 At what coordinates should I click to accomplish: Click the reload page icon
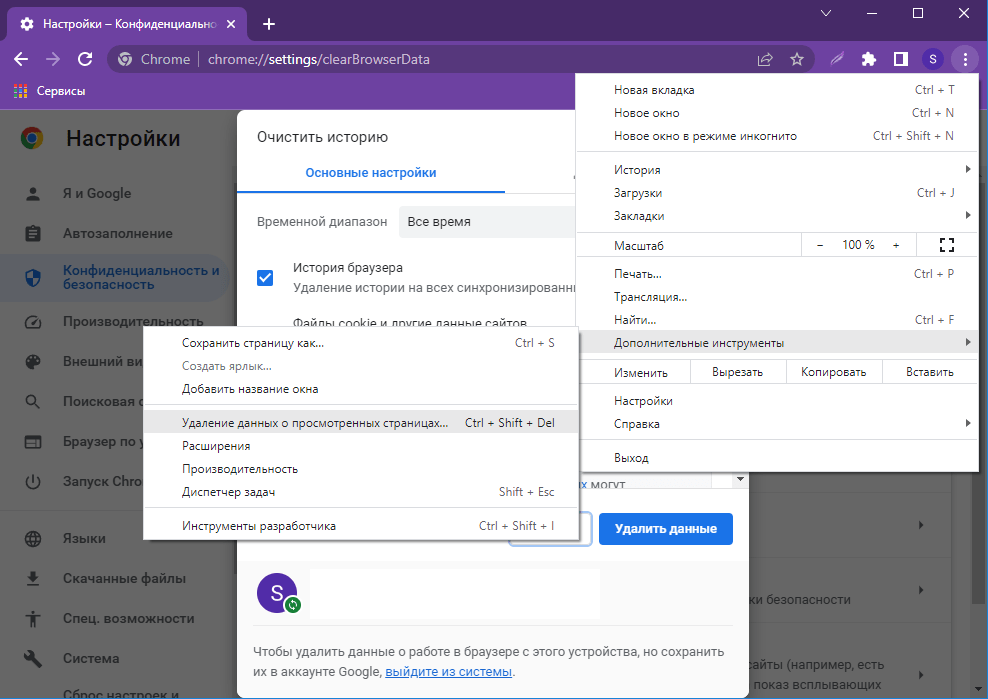coord(85,59)
